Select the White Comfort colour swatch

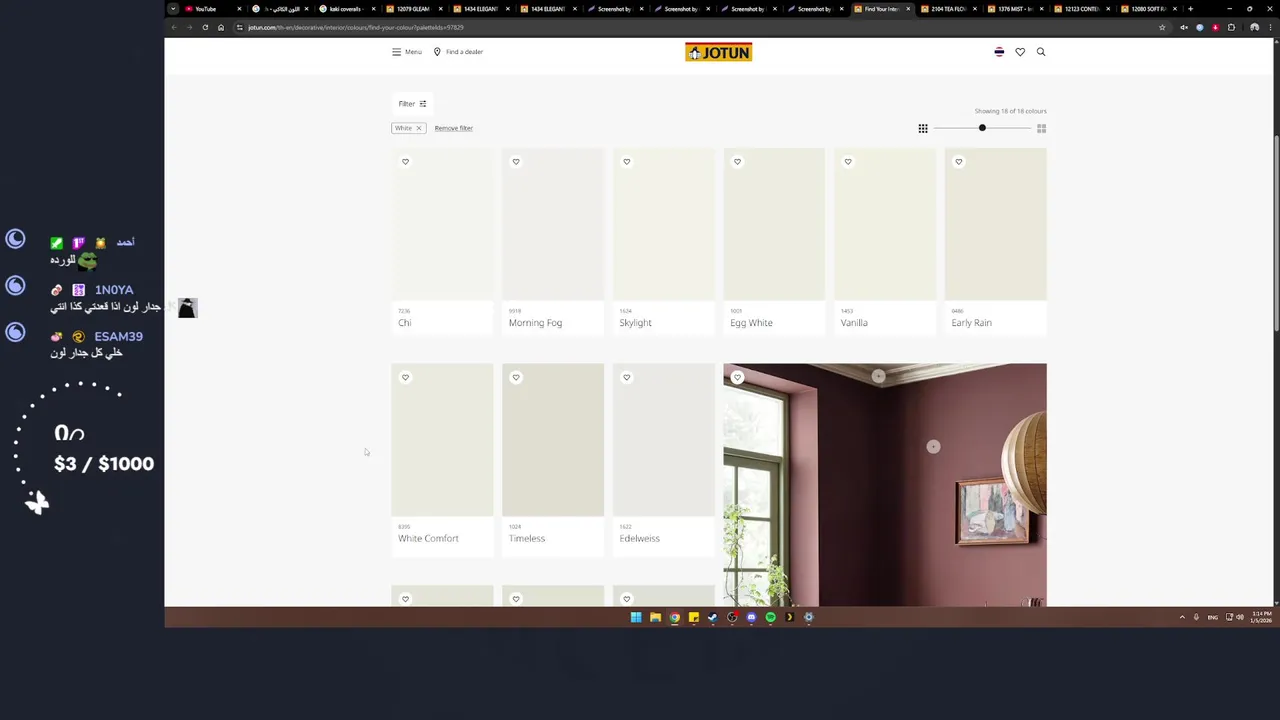pyautogui.click(x=442, y=440)
